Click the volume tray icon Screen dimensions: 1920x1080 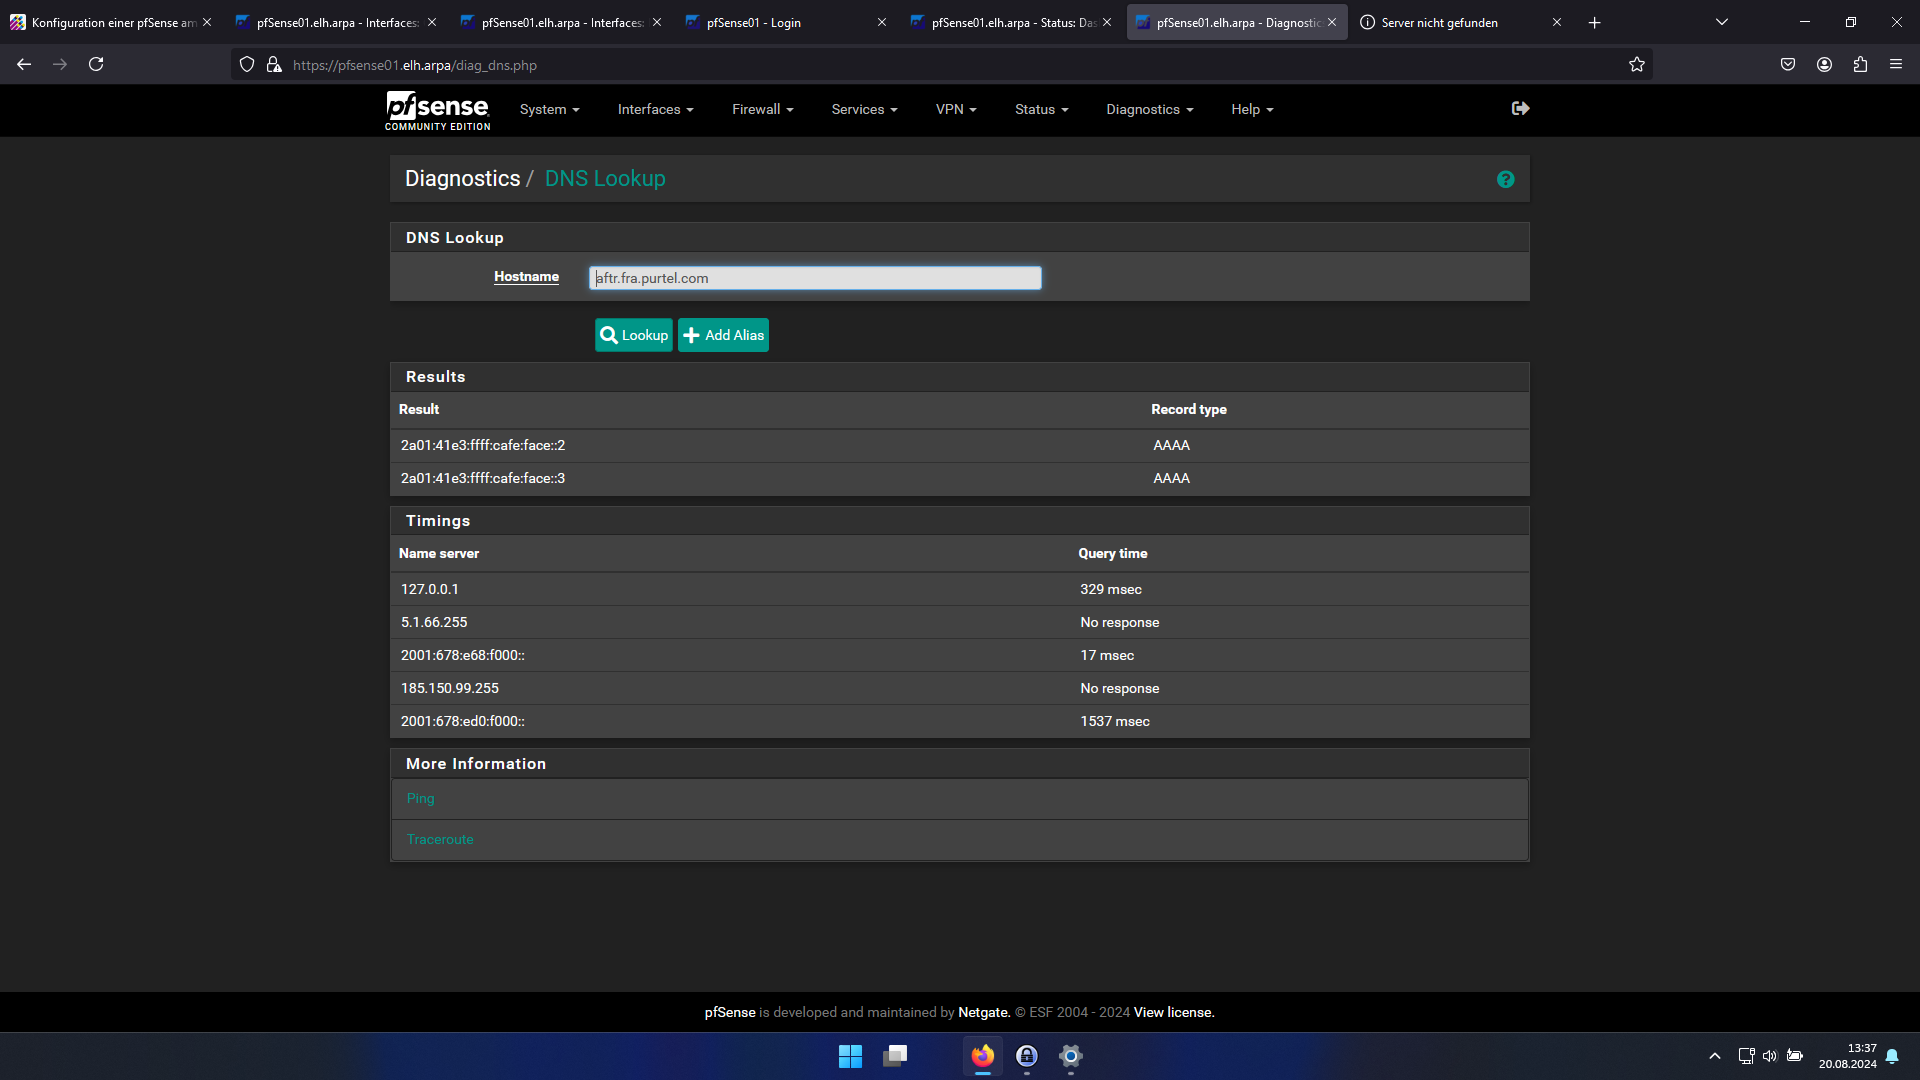click(1770, 1056)
